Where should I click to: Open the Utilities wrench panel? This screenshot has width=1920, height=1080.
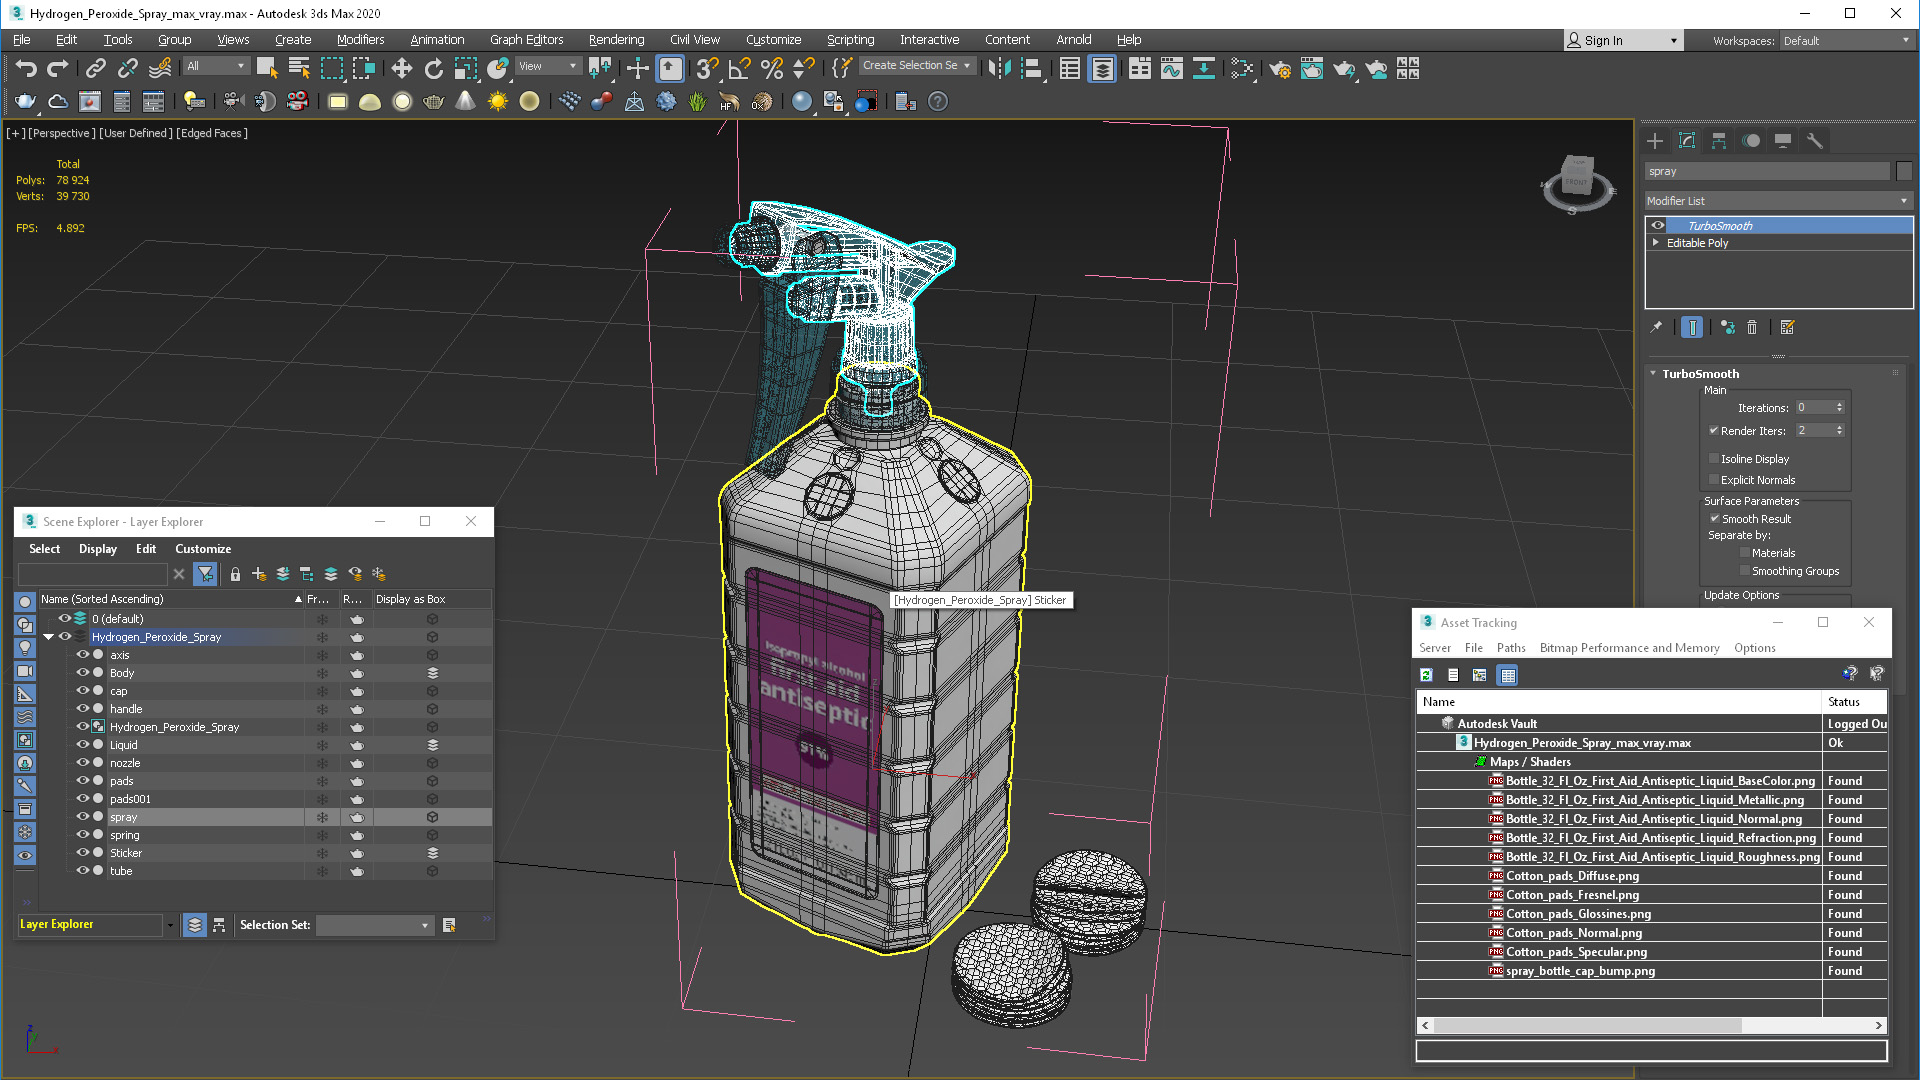(x=1815, y=141)
